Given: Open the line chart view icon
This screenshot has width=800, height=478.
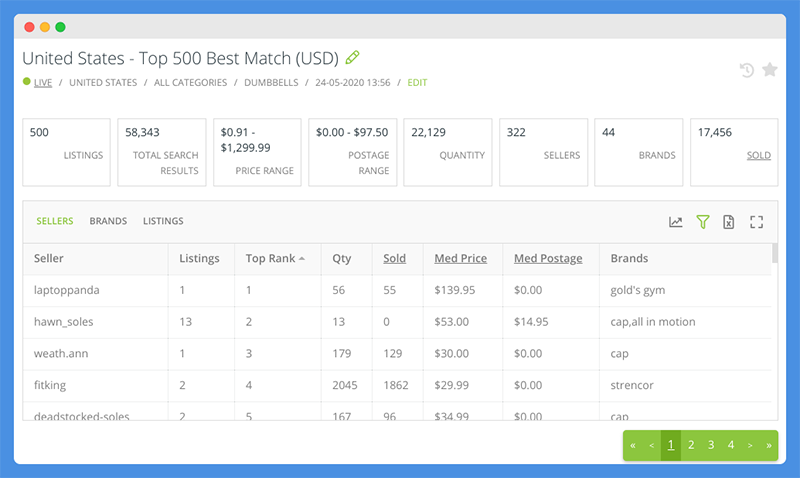Looking at the screenshot, I should [x=676, y=222].
